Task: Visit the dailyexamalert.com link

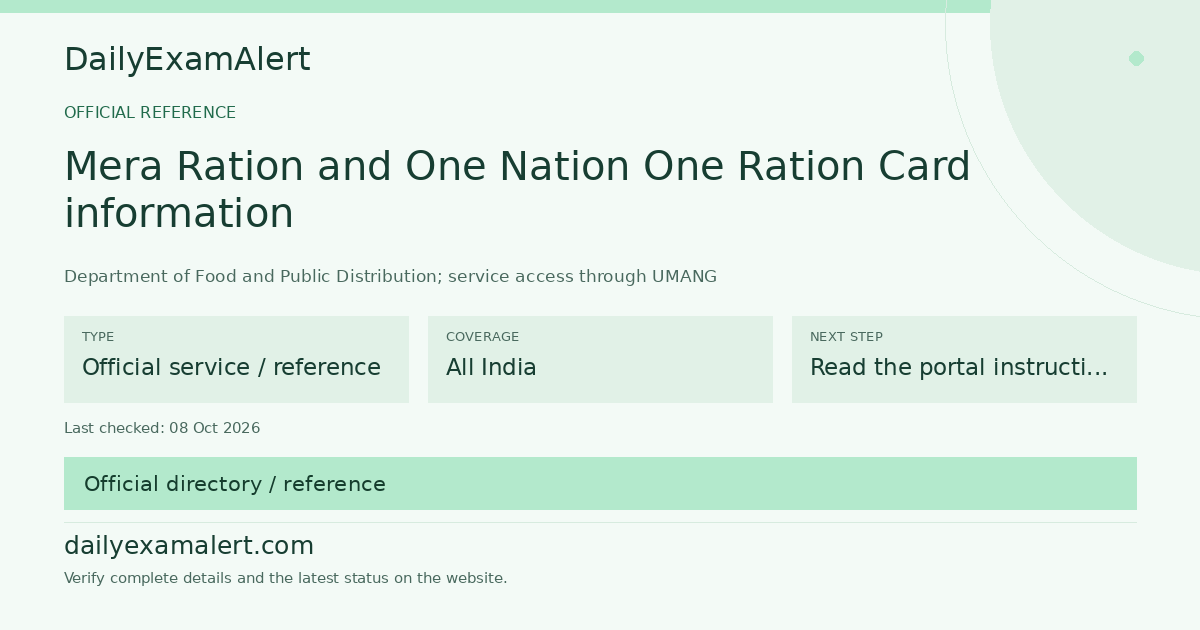Action: coord(189,546)
